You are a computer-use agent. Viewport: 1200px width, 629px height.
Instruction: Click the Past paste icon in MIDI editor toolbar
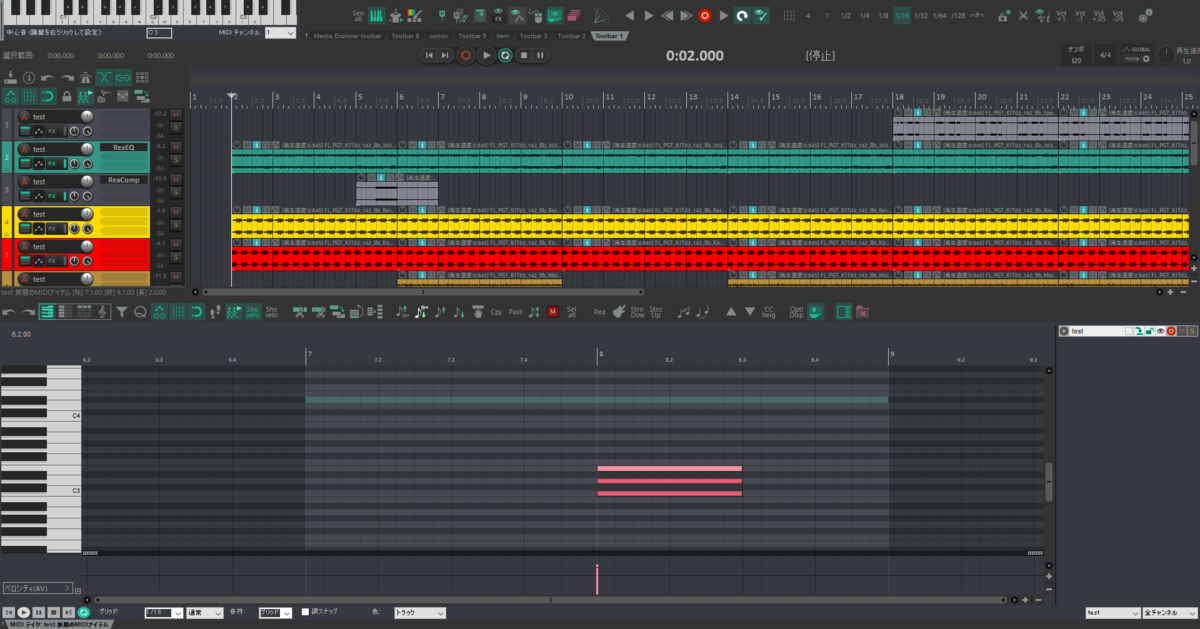click(515, 312)
